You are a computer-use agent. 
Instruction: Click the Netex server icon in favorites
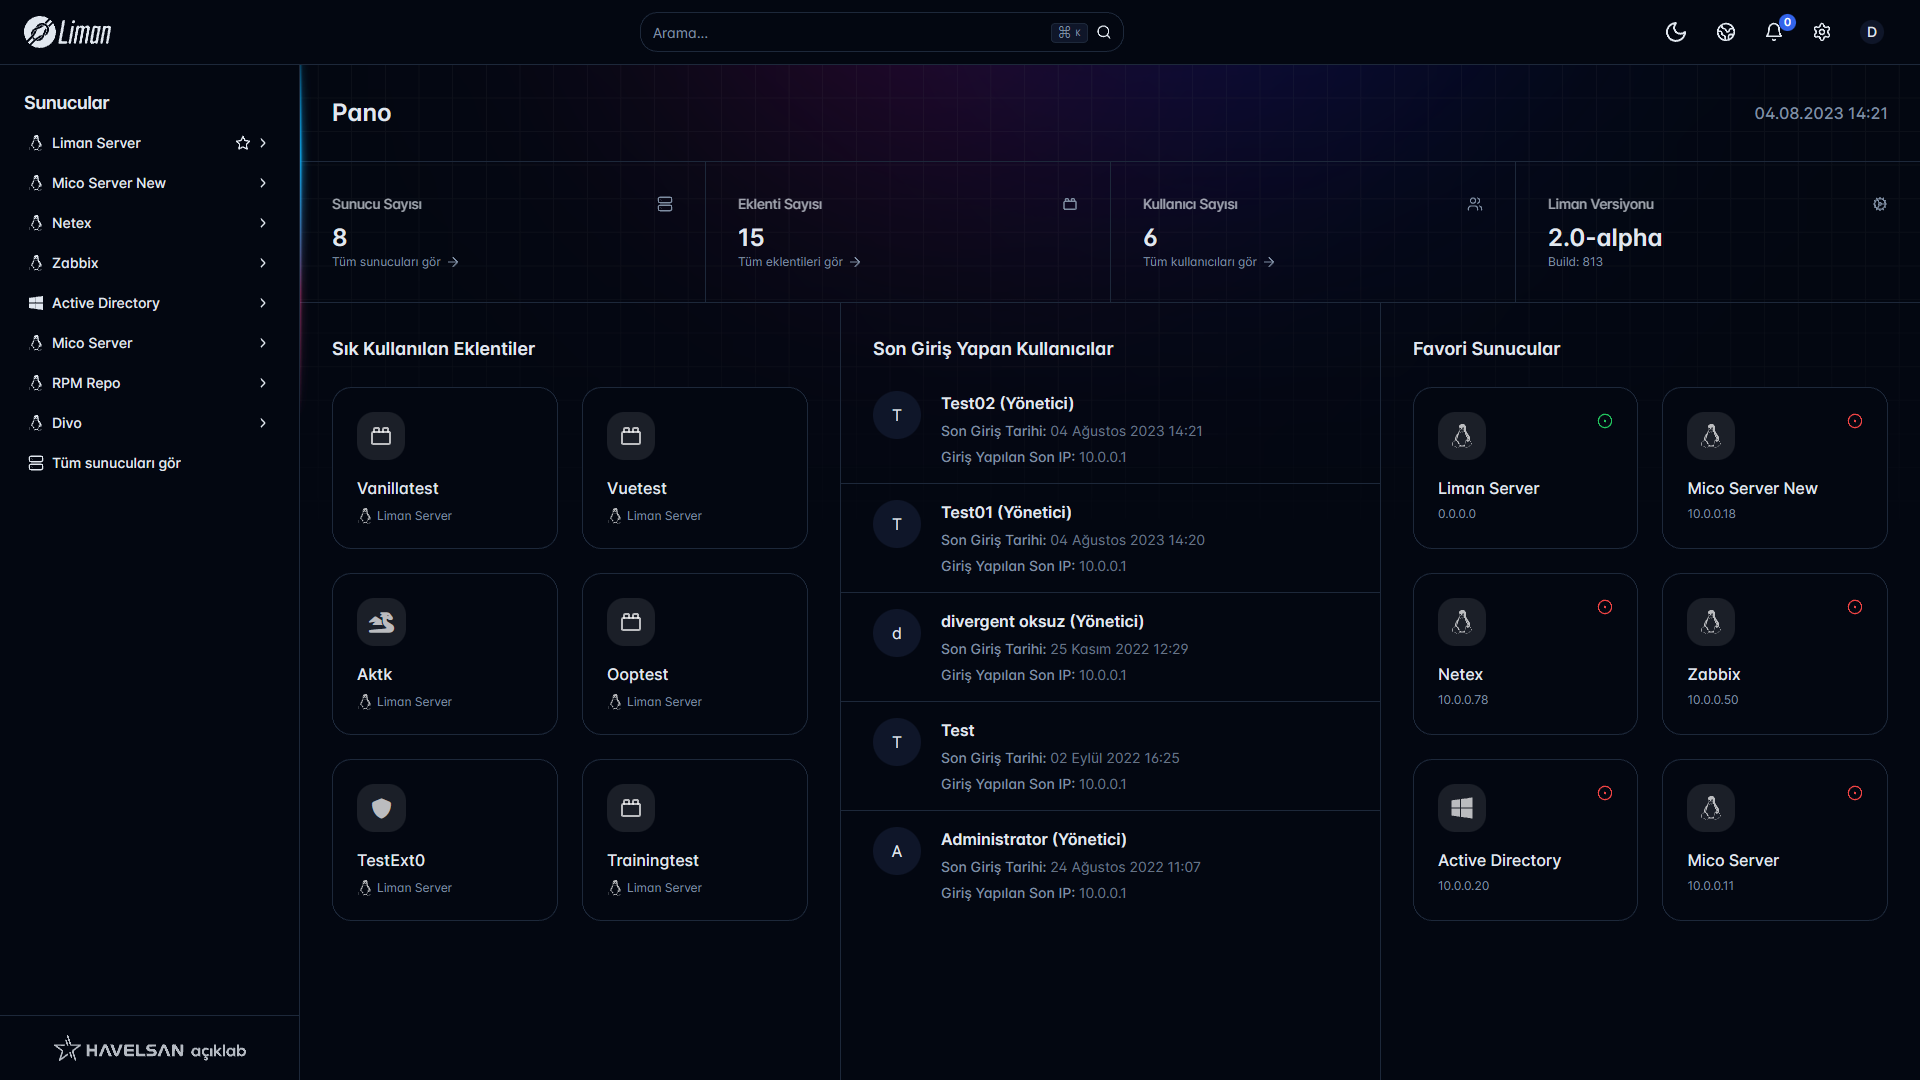coord(1461,621)
